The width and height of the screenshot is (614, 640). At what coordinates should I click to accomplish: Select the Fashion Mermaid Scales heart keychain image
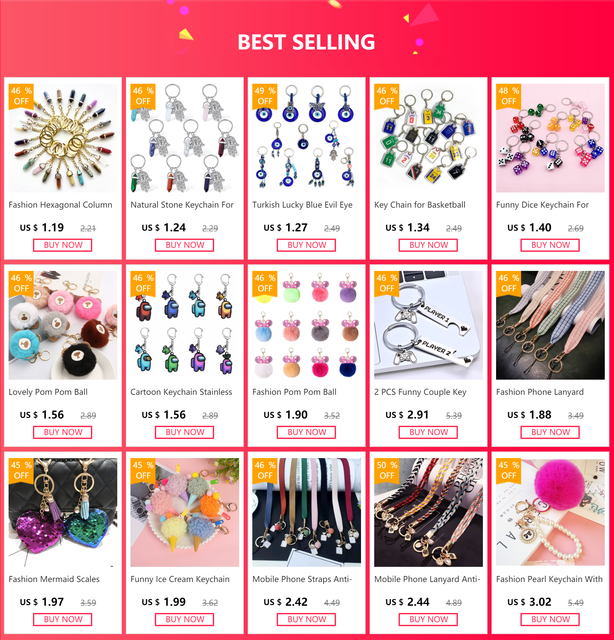point(62,512)
